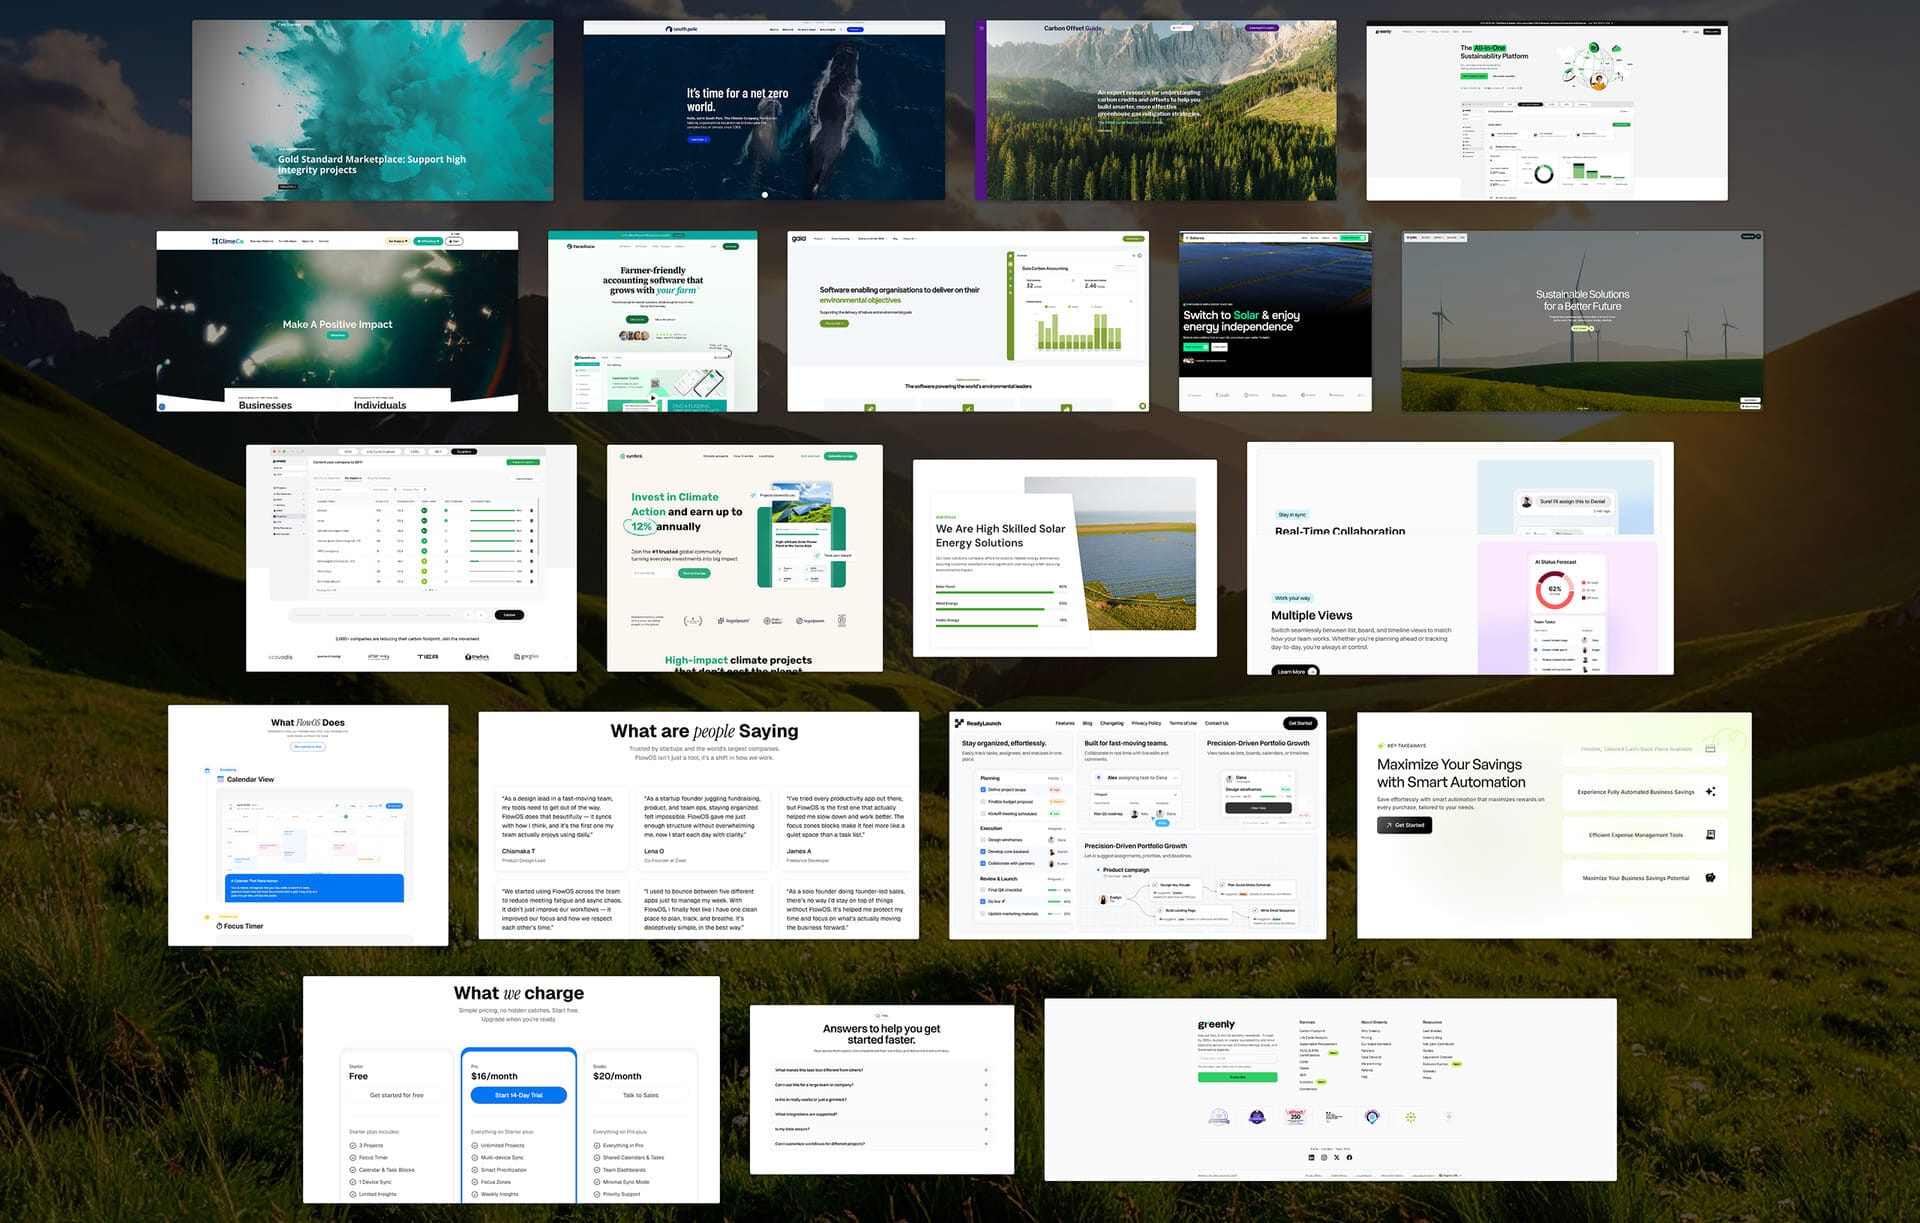Open the Changelog page from the ReadyLaunch navbar
The image size is (1920, 1223).
click(x=1112, y=723)
